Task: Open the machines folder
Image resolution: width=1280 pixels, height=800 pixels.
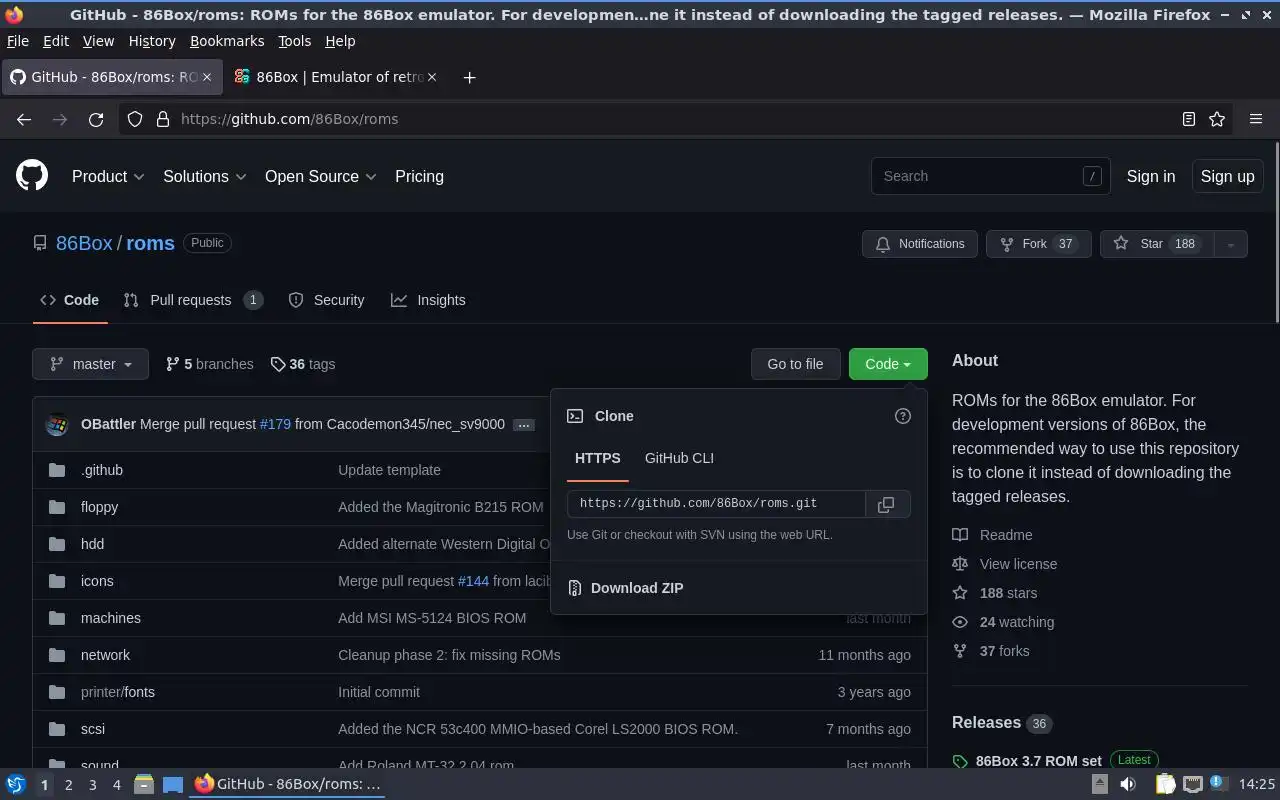Action: coord(111,618)
